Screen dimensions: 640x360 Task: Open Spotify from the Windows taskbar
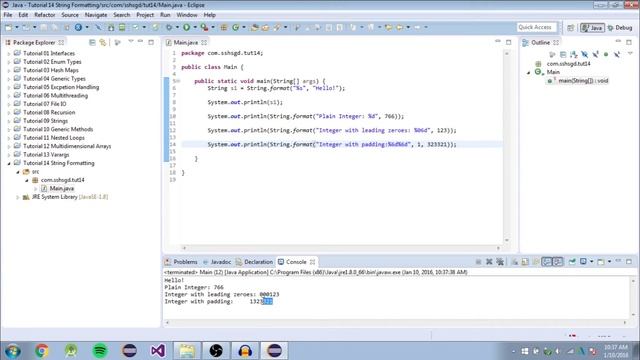(100, 351)
